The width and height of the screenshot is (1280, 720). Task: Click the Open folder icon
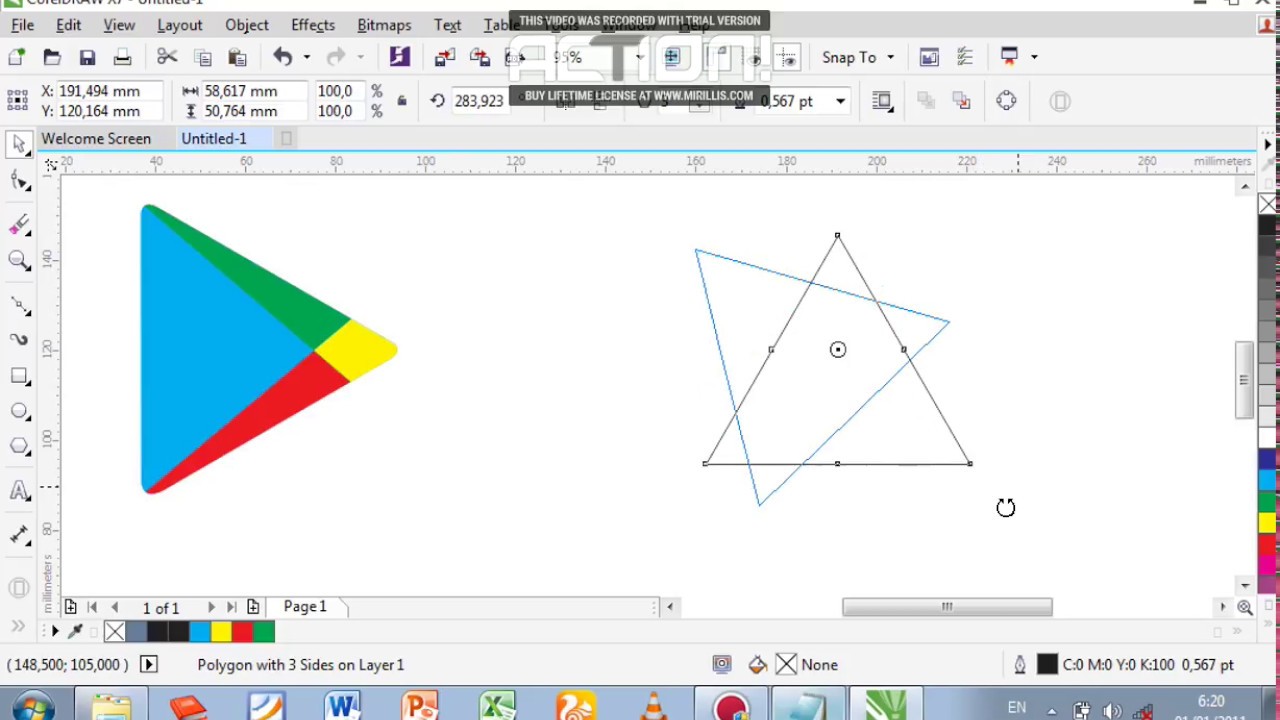click(52, 58)
